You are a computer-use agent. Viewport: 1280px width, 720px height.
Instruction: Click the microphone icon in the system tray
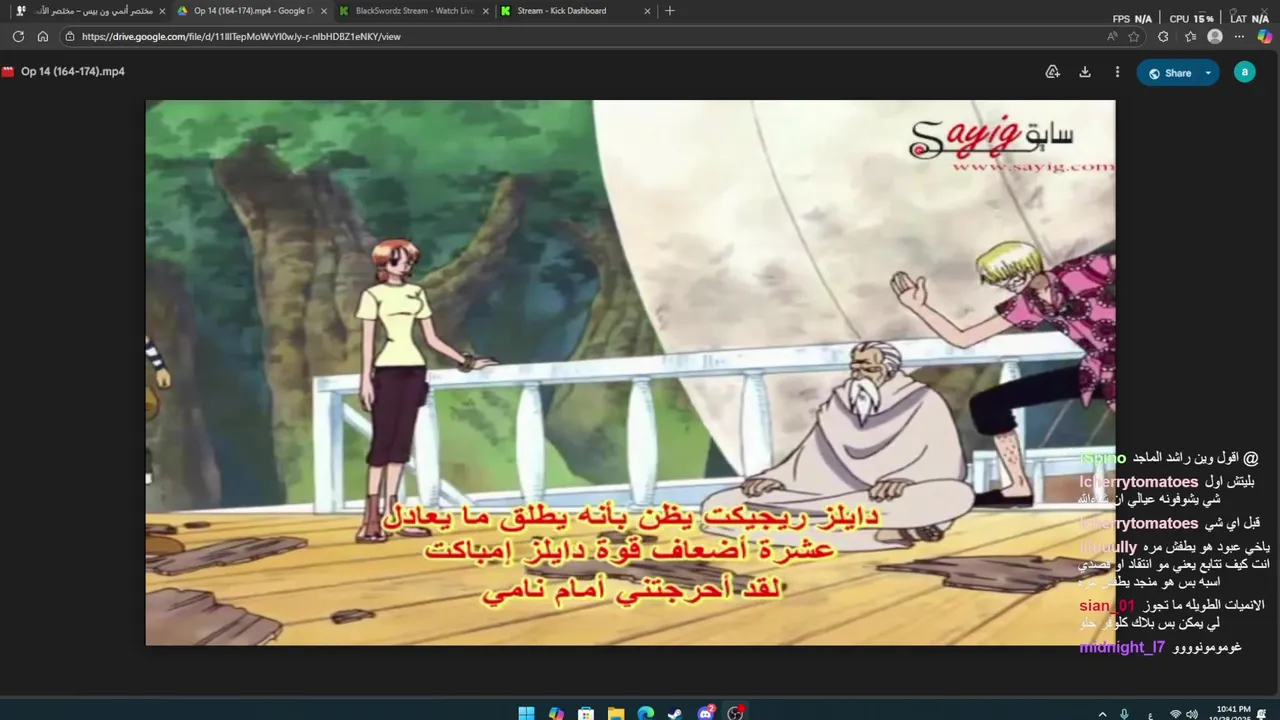[1125, 714]
